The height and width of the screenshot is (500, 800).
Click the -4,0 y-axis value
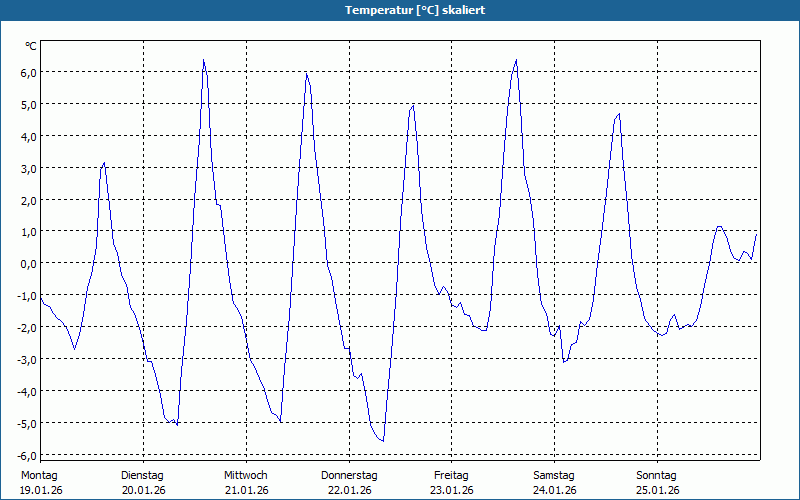tap(27, 391)
